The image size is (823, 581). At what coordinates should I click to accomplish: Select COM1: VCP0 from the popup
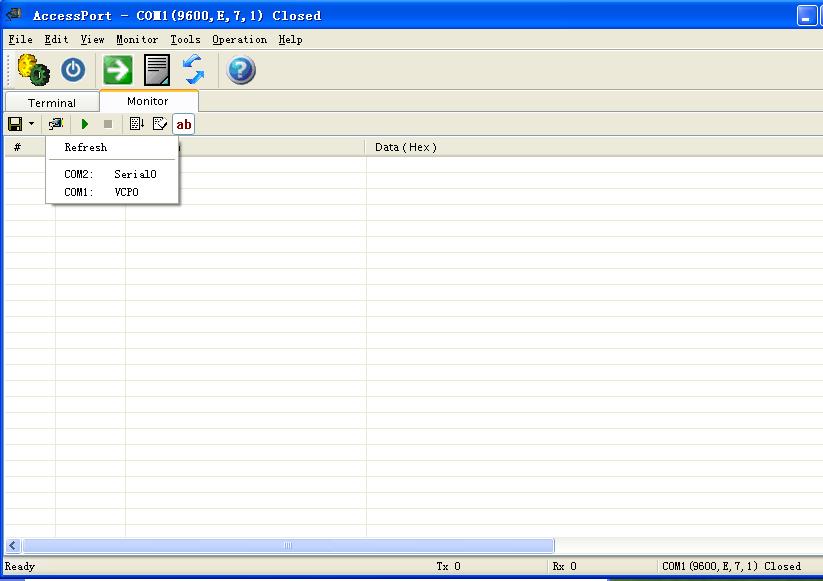(x=102, y=192)
